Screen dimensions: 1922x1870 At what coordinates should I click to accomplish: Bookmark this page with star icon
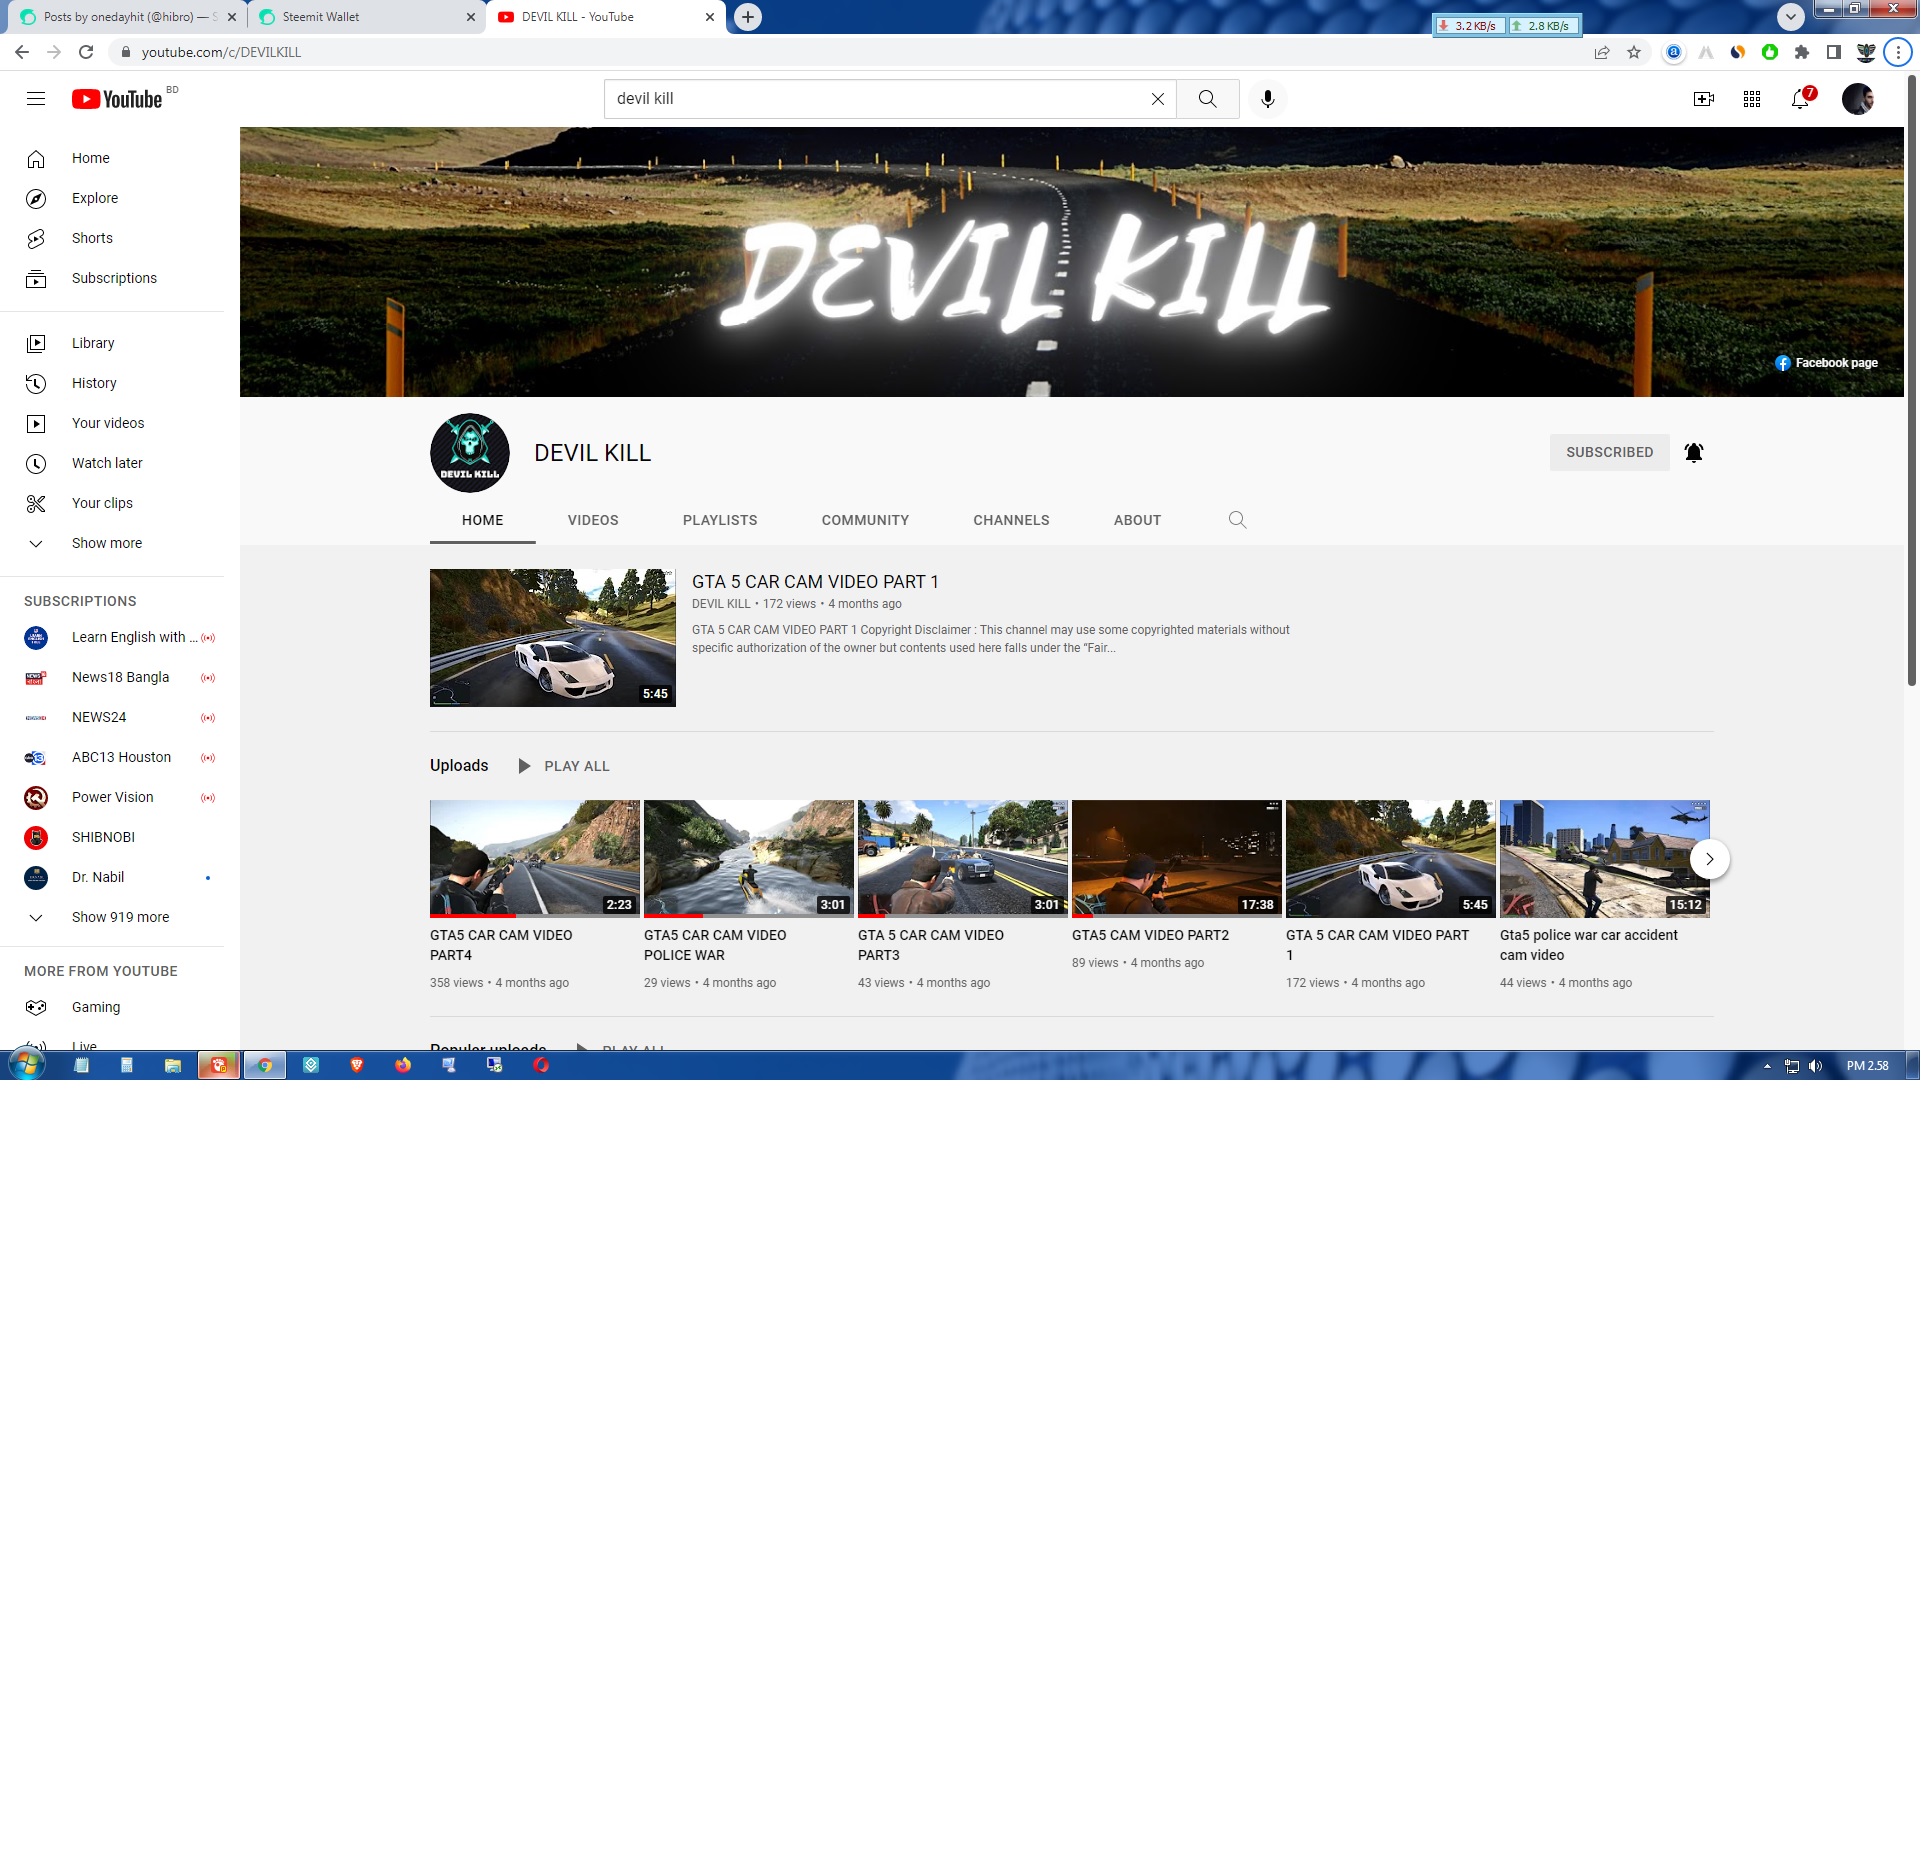[x=1634, y=52]
